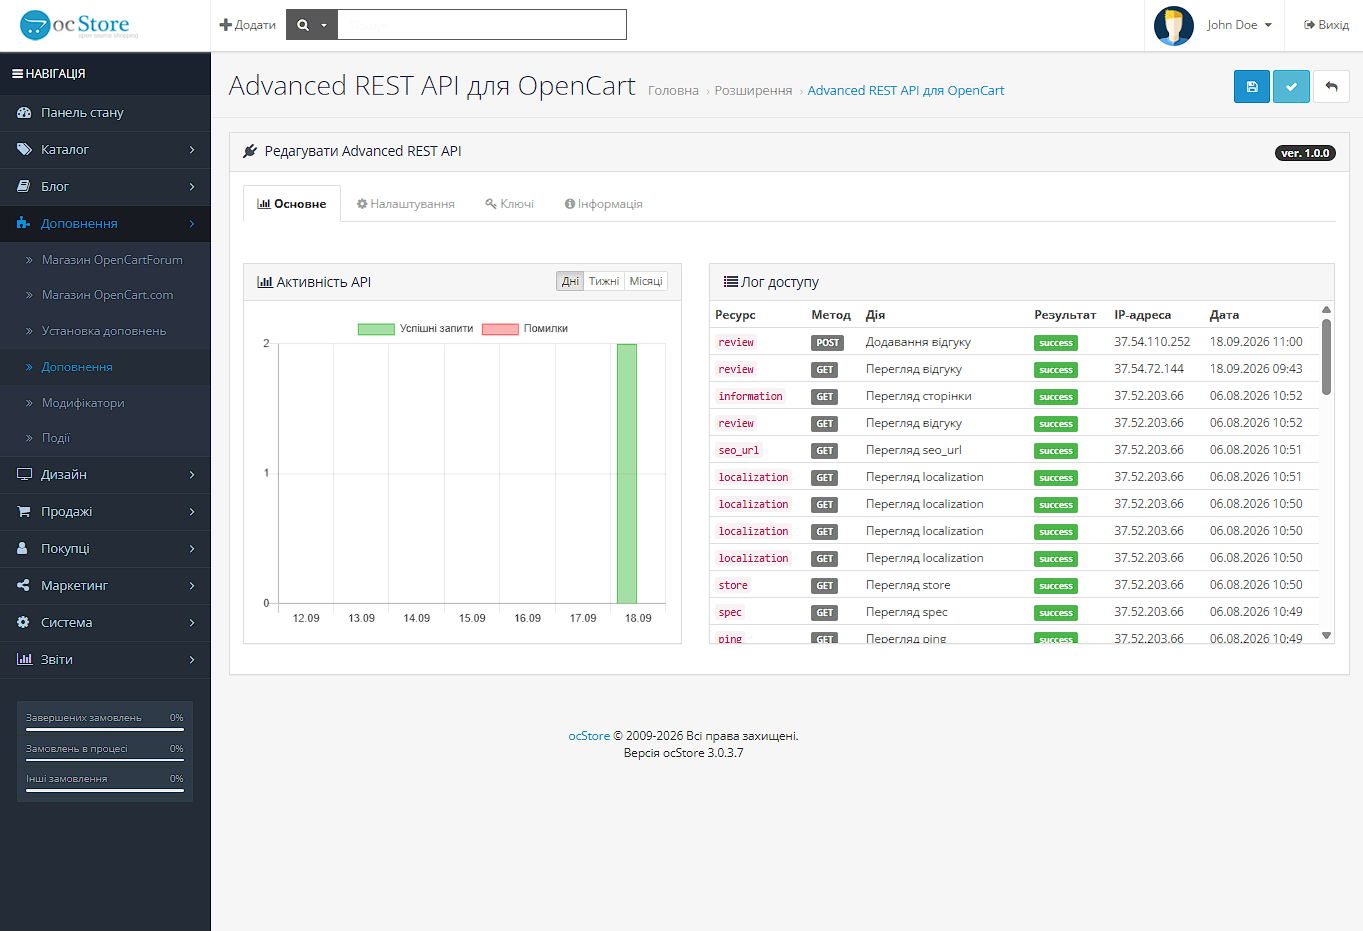Click the light-blue checkmark apply button
This screenshot has width=1363, height=931.
[x=1291, y=87]
